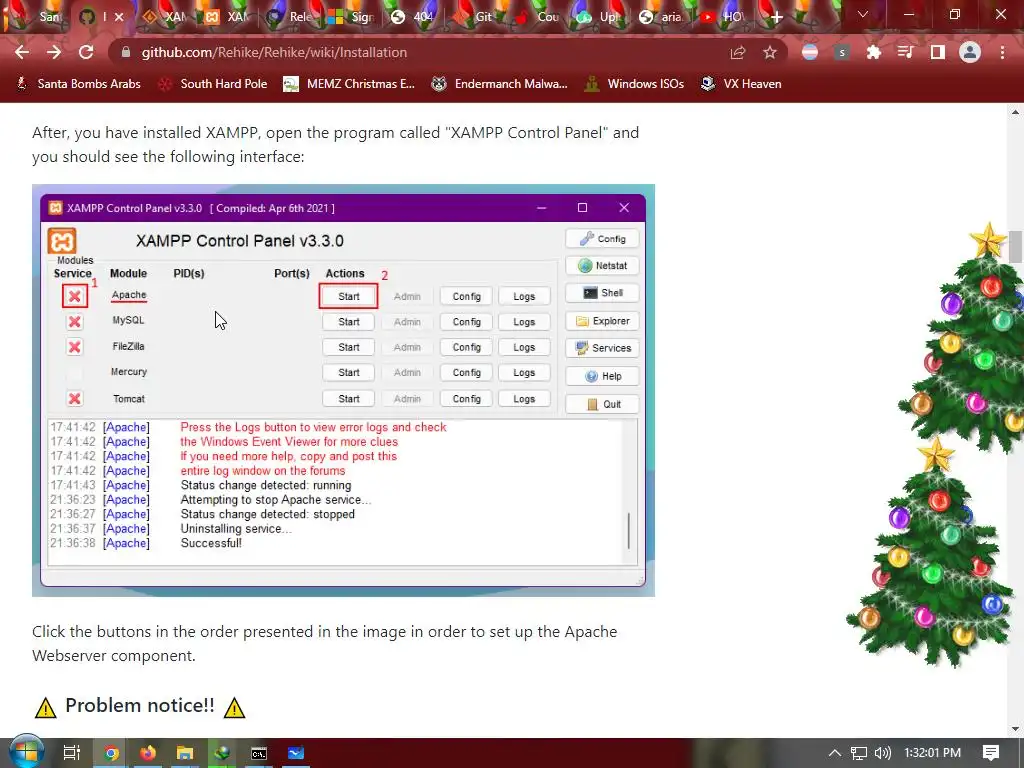Image resolution: width=1024 pixels, height=768 pixels.
Task: Click Explorer button in XAMPP screenshot
Action: coord(602,321)
